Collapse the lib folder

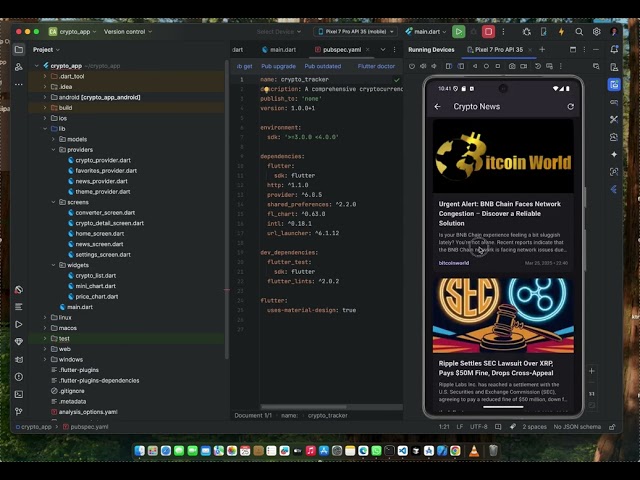(x=45, y=129)
